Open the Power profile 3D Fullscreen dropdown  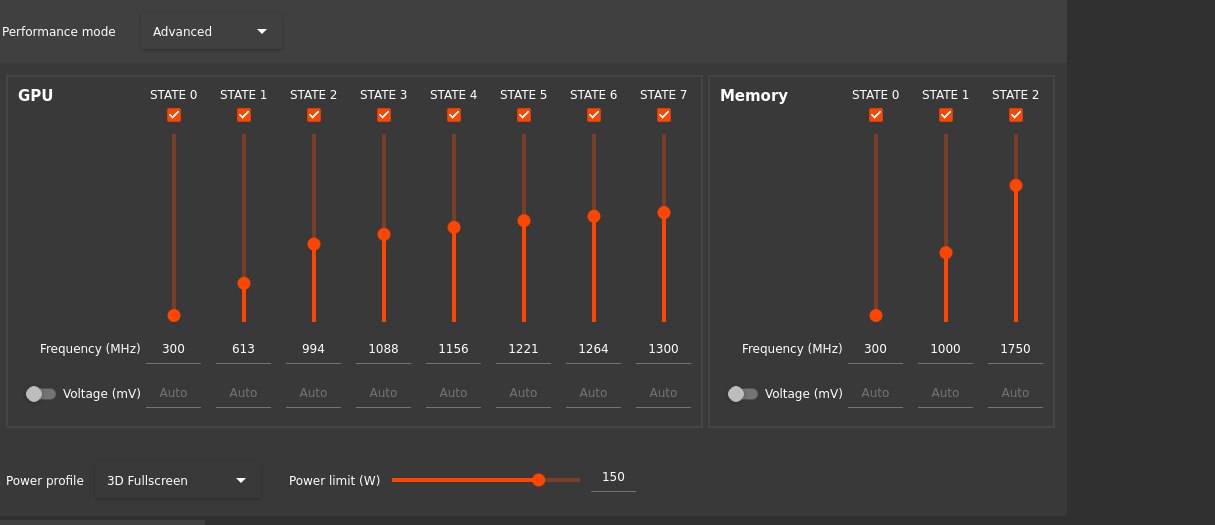(x=178, y=480)
